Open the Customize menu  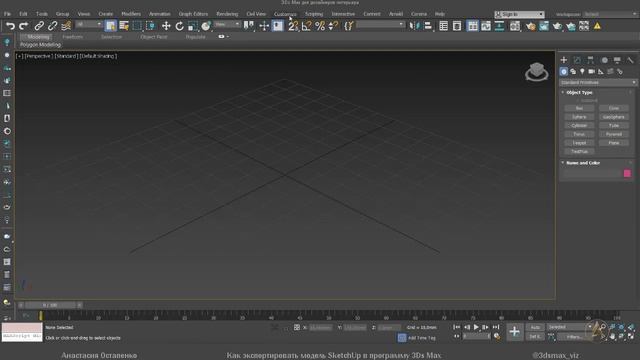tap(285, 14)
